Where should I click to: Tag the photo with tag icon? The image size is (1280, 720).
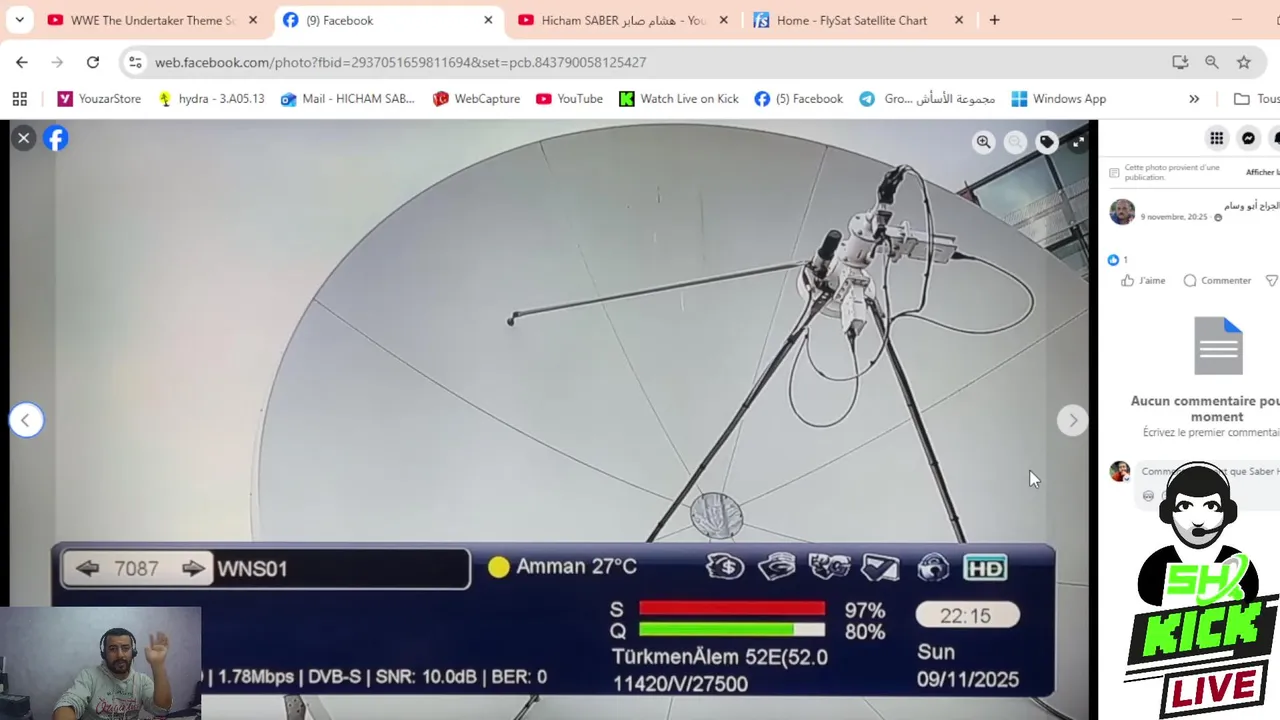(1047, 142)
